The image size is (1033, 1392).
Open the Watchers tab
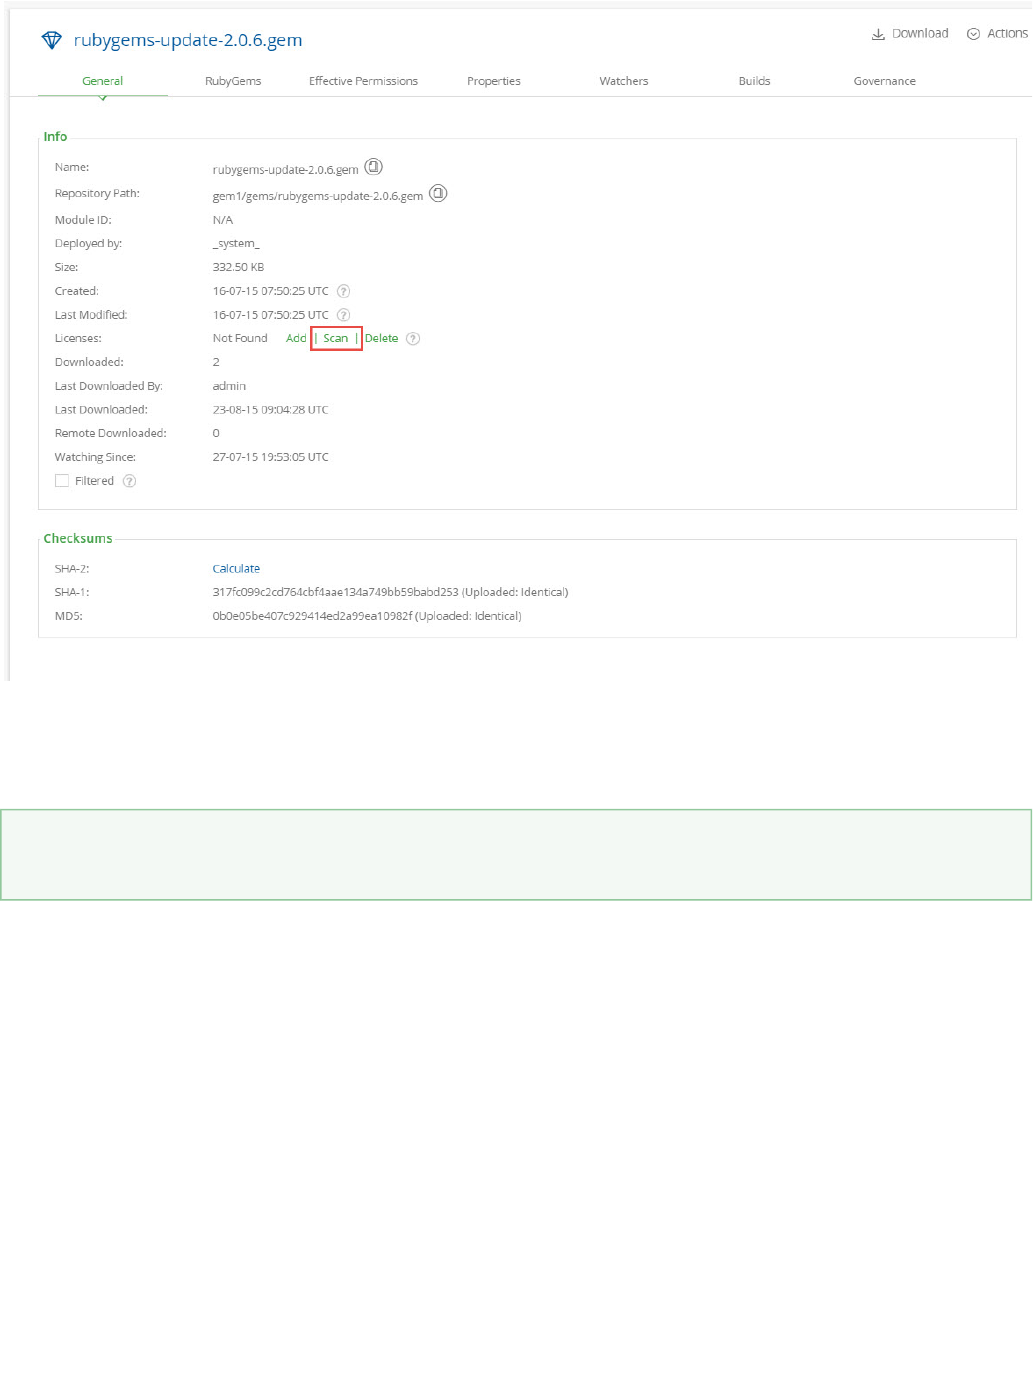[624, 81]
